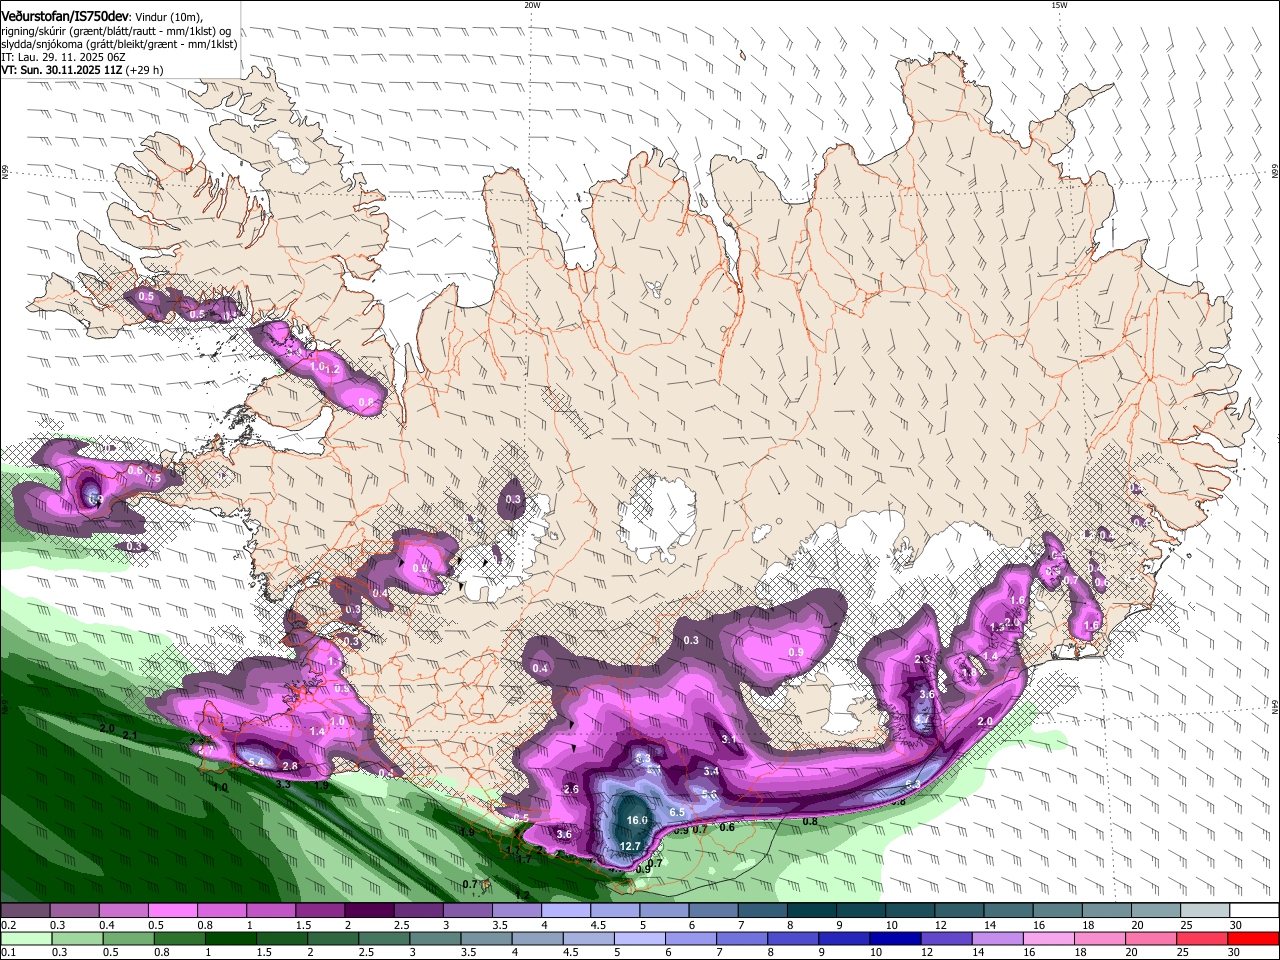The height and width of the screenshot is (960, 1280).
Task: Click the 12.7 precipitation value on the map
Action: (630, 846)
